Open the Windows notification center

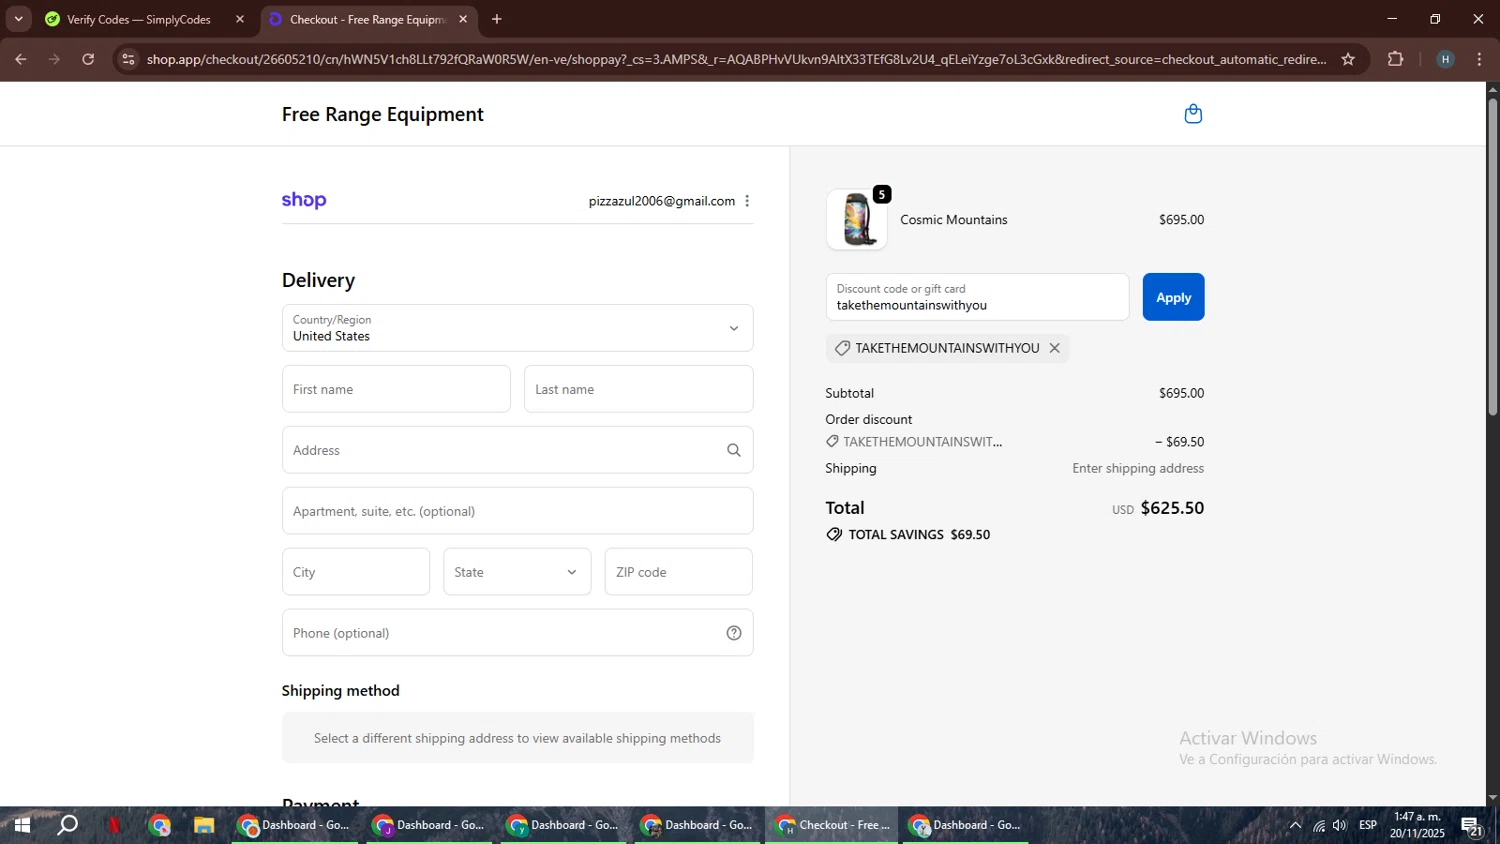(x=1472, y=826)
